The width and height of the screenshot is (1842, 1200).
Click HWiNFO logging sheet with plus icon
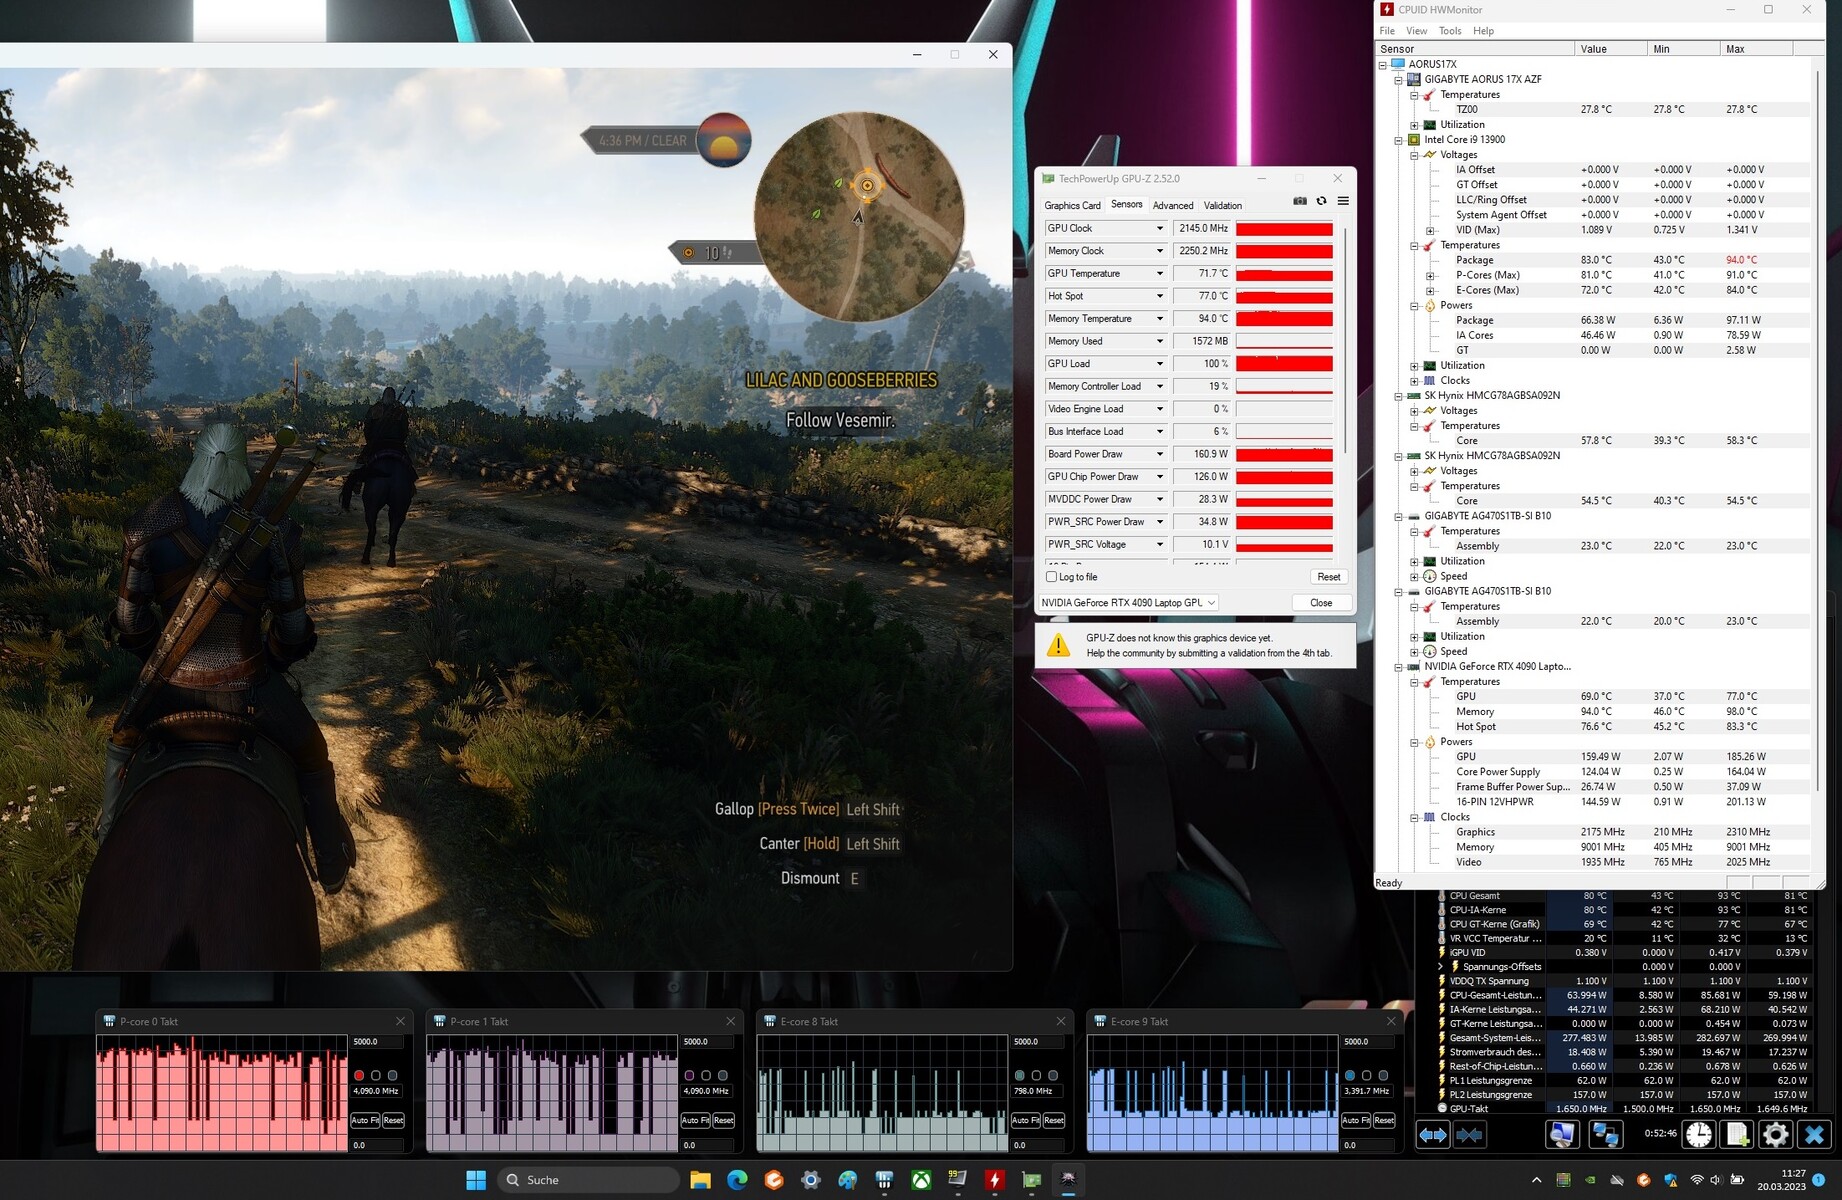pos(1738,1134)
